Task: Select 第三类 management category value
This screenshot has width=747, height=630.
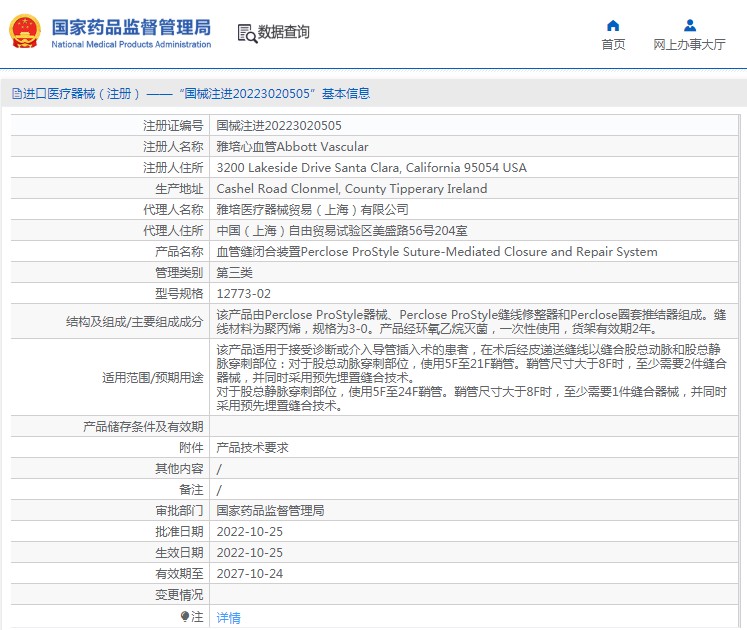Action: [x=234, y=273]
